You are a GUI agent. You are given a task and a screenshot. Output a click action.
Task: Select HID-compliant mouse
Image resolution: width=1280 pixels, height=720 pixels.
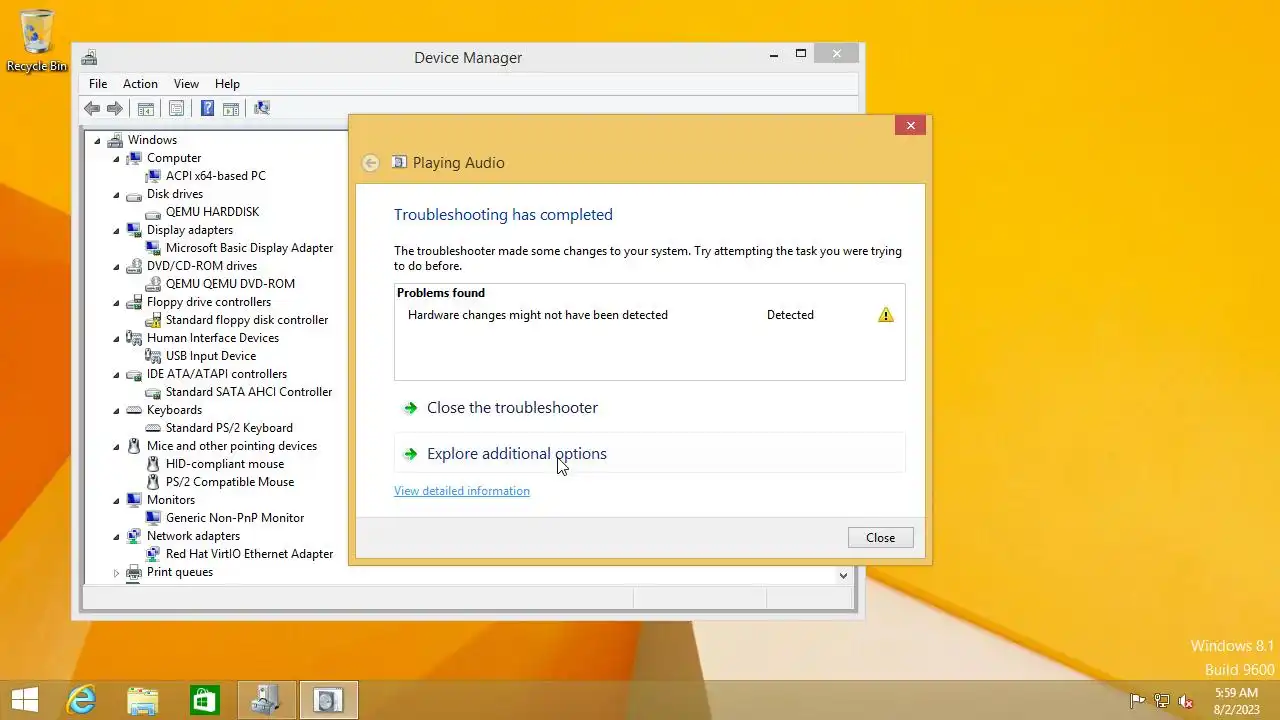pyautogui.click(x=225, y=464)
